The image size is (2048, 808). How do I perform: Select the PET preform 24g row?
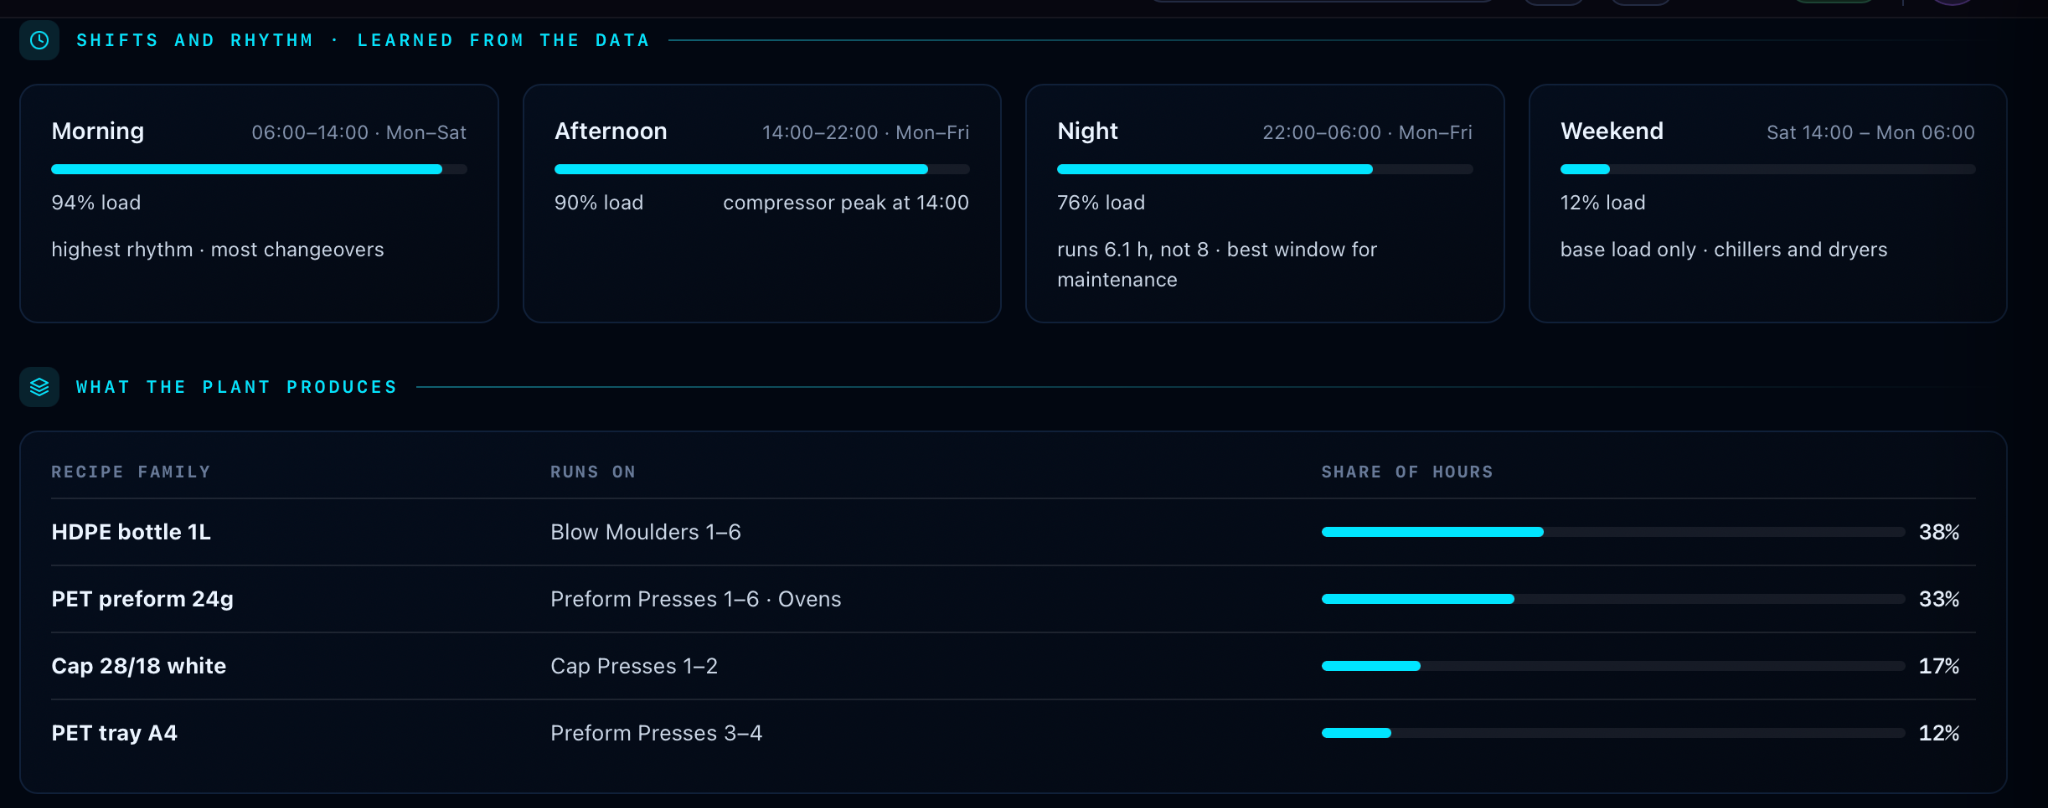point(1013,599)
